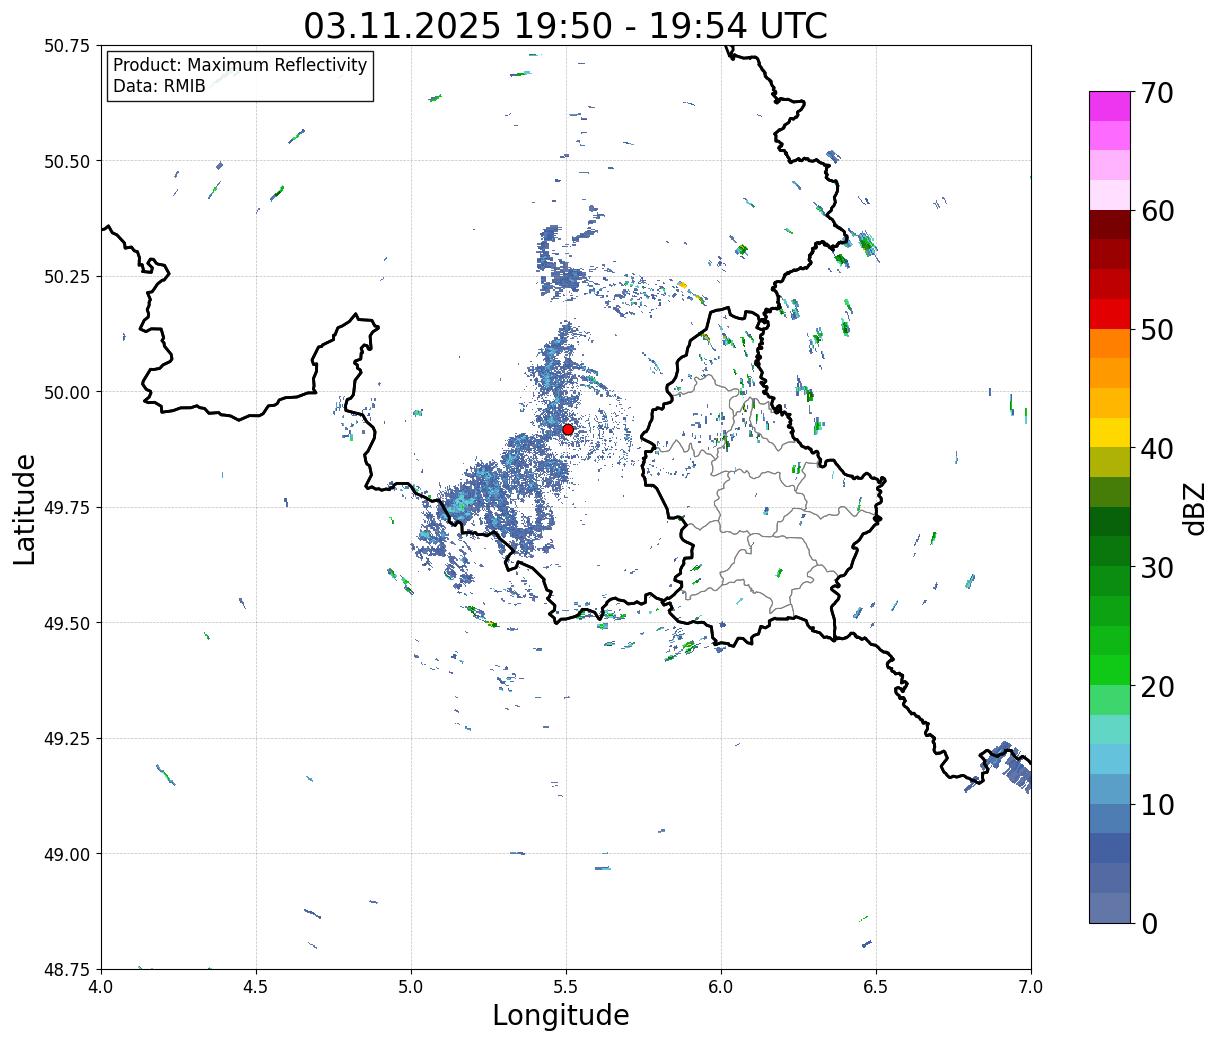This screenshot has width=1219, height=1040.
Task: Click the latitude tick label 50.50
Action: point(67,161)
